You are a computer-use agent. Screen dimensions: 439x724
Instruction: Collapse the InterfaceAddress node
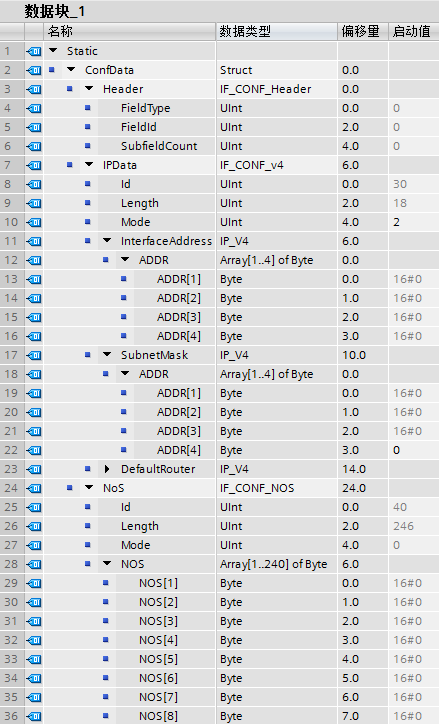click(107, 241)
